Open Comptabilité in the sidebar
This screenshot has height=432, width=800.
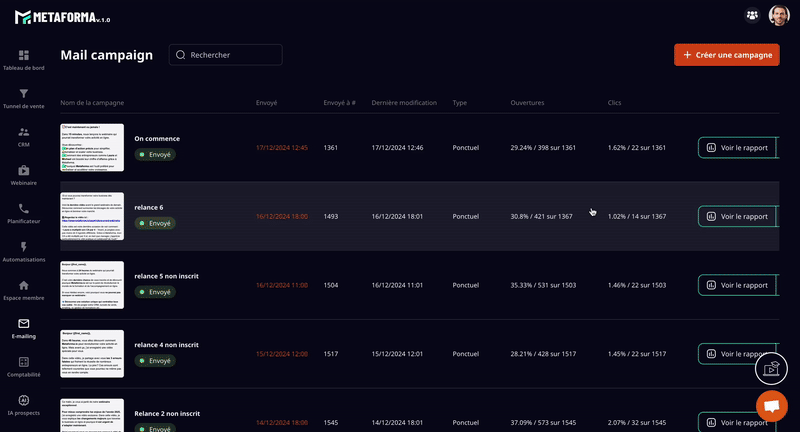[x=24, y=365]
